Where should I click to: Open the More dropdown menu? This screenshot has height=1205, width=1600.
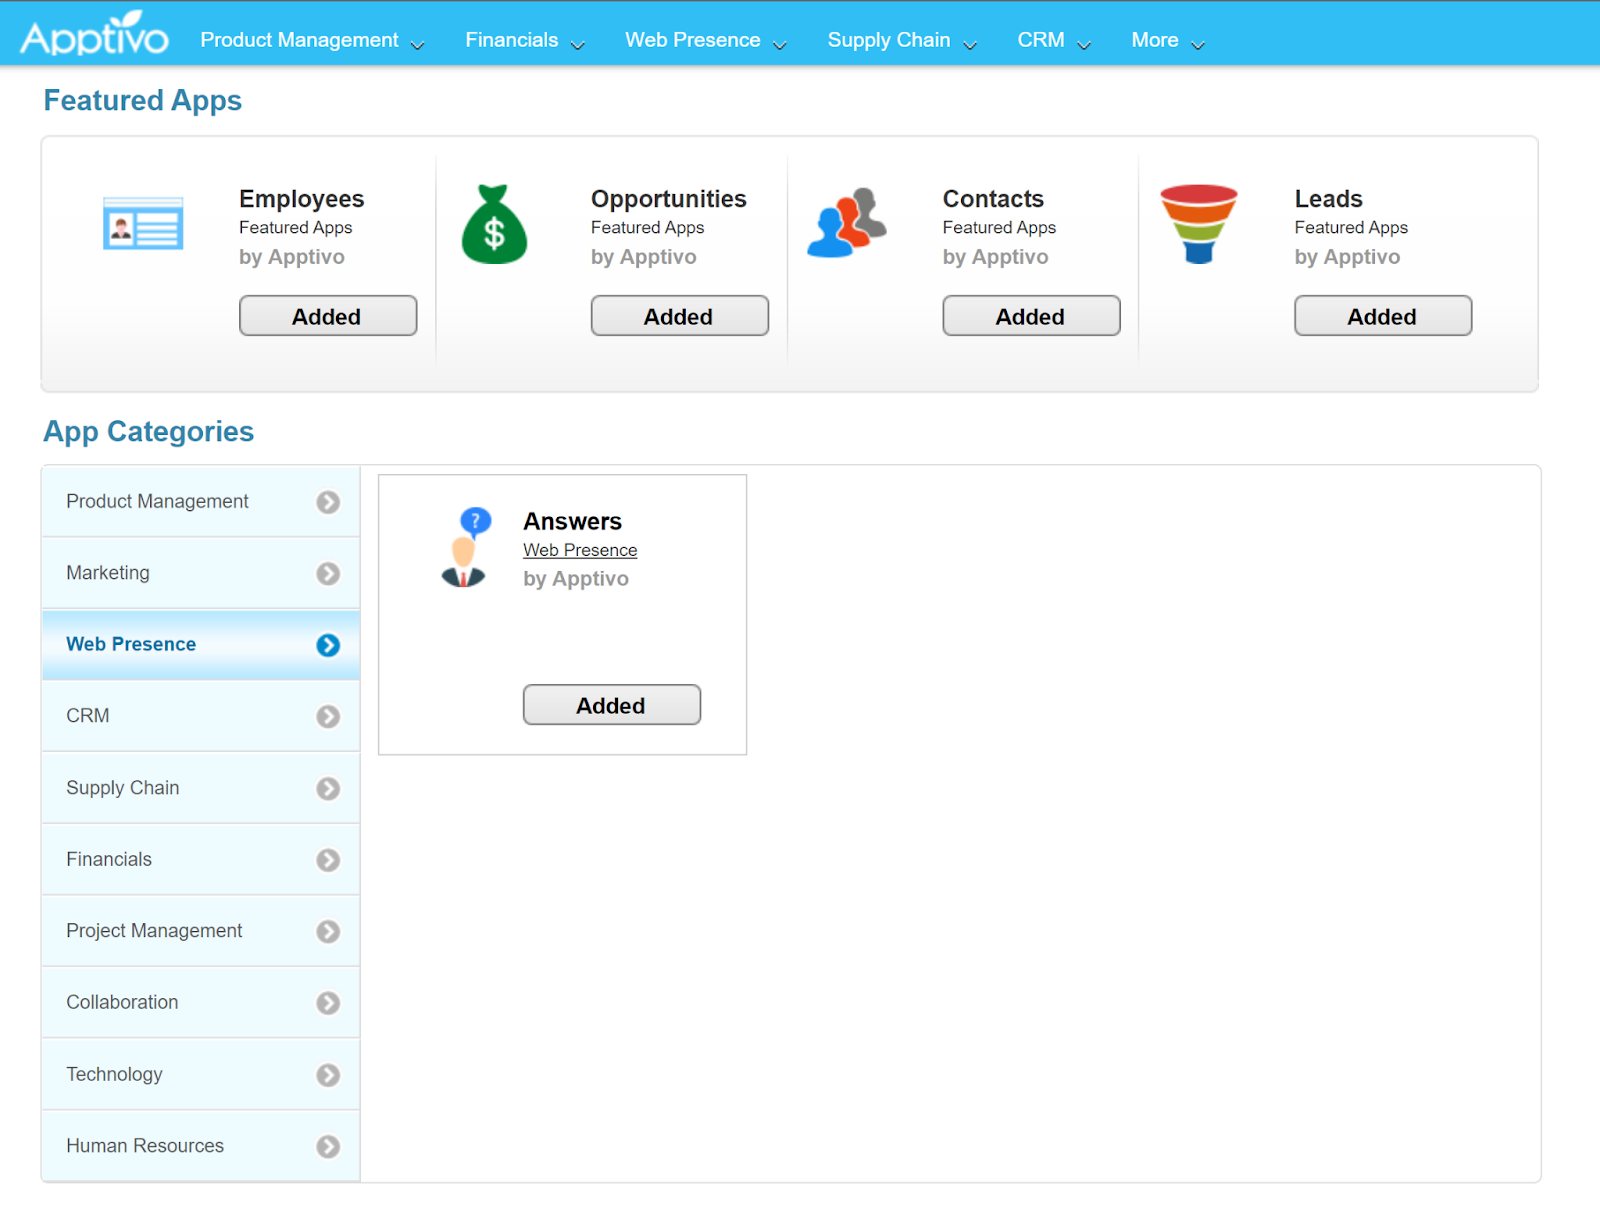(x=1167, y=41)
